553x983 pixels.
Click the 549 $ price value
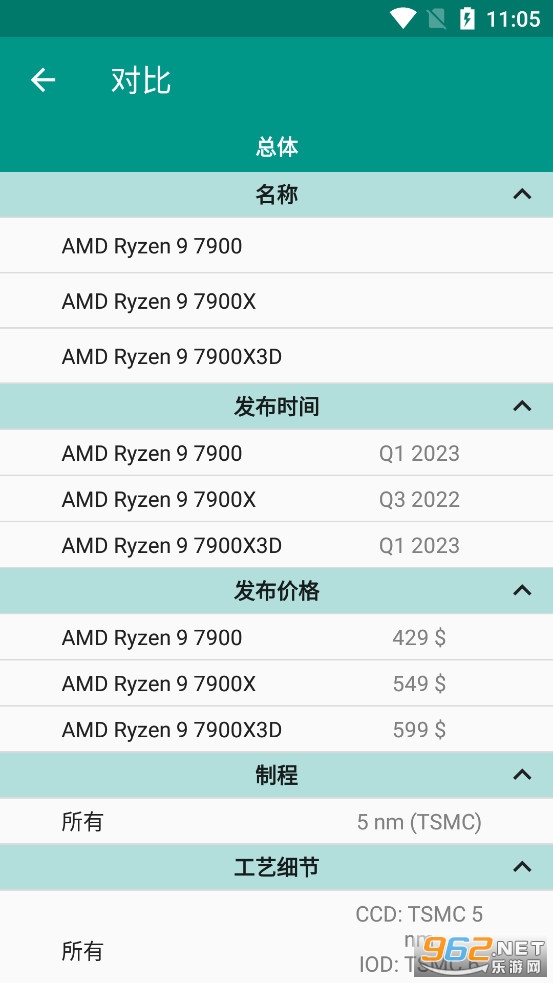coord(419,683)
